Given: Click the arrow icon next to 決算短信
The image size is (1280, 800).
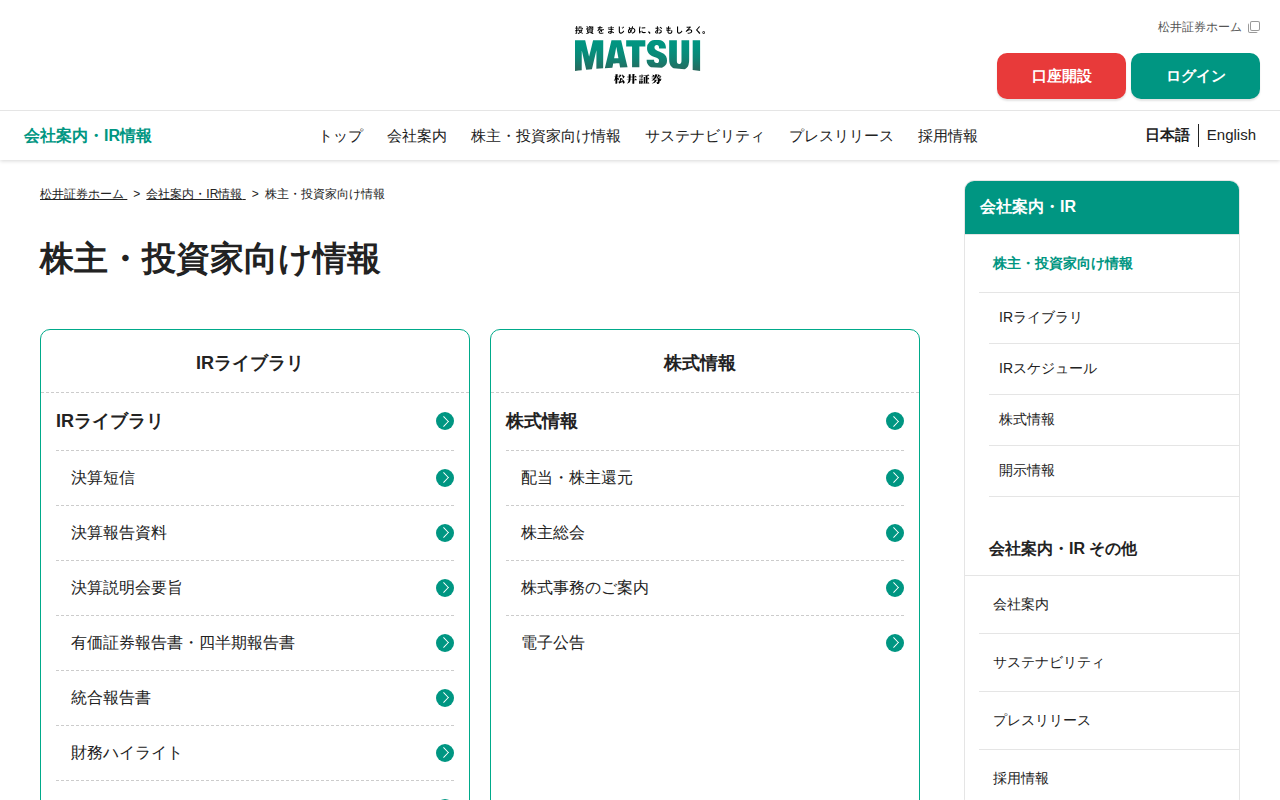Looking at the screenshot, I should [445, 478].
